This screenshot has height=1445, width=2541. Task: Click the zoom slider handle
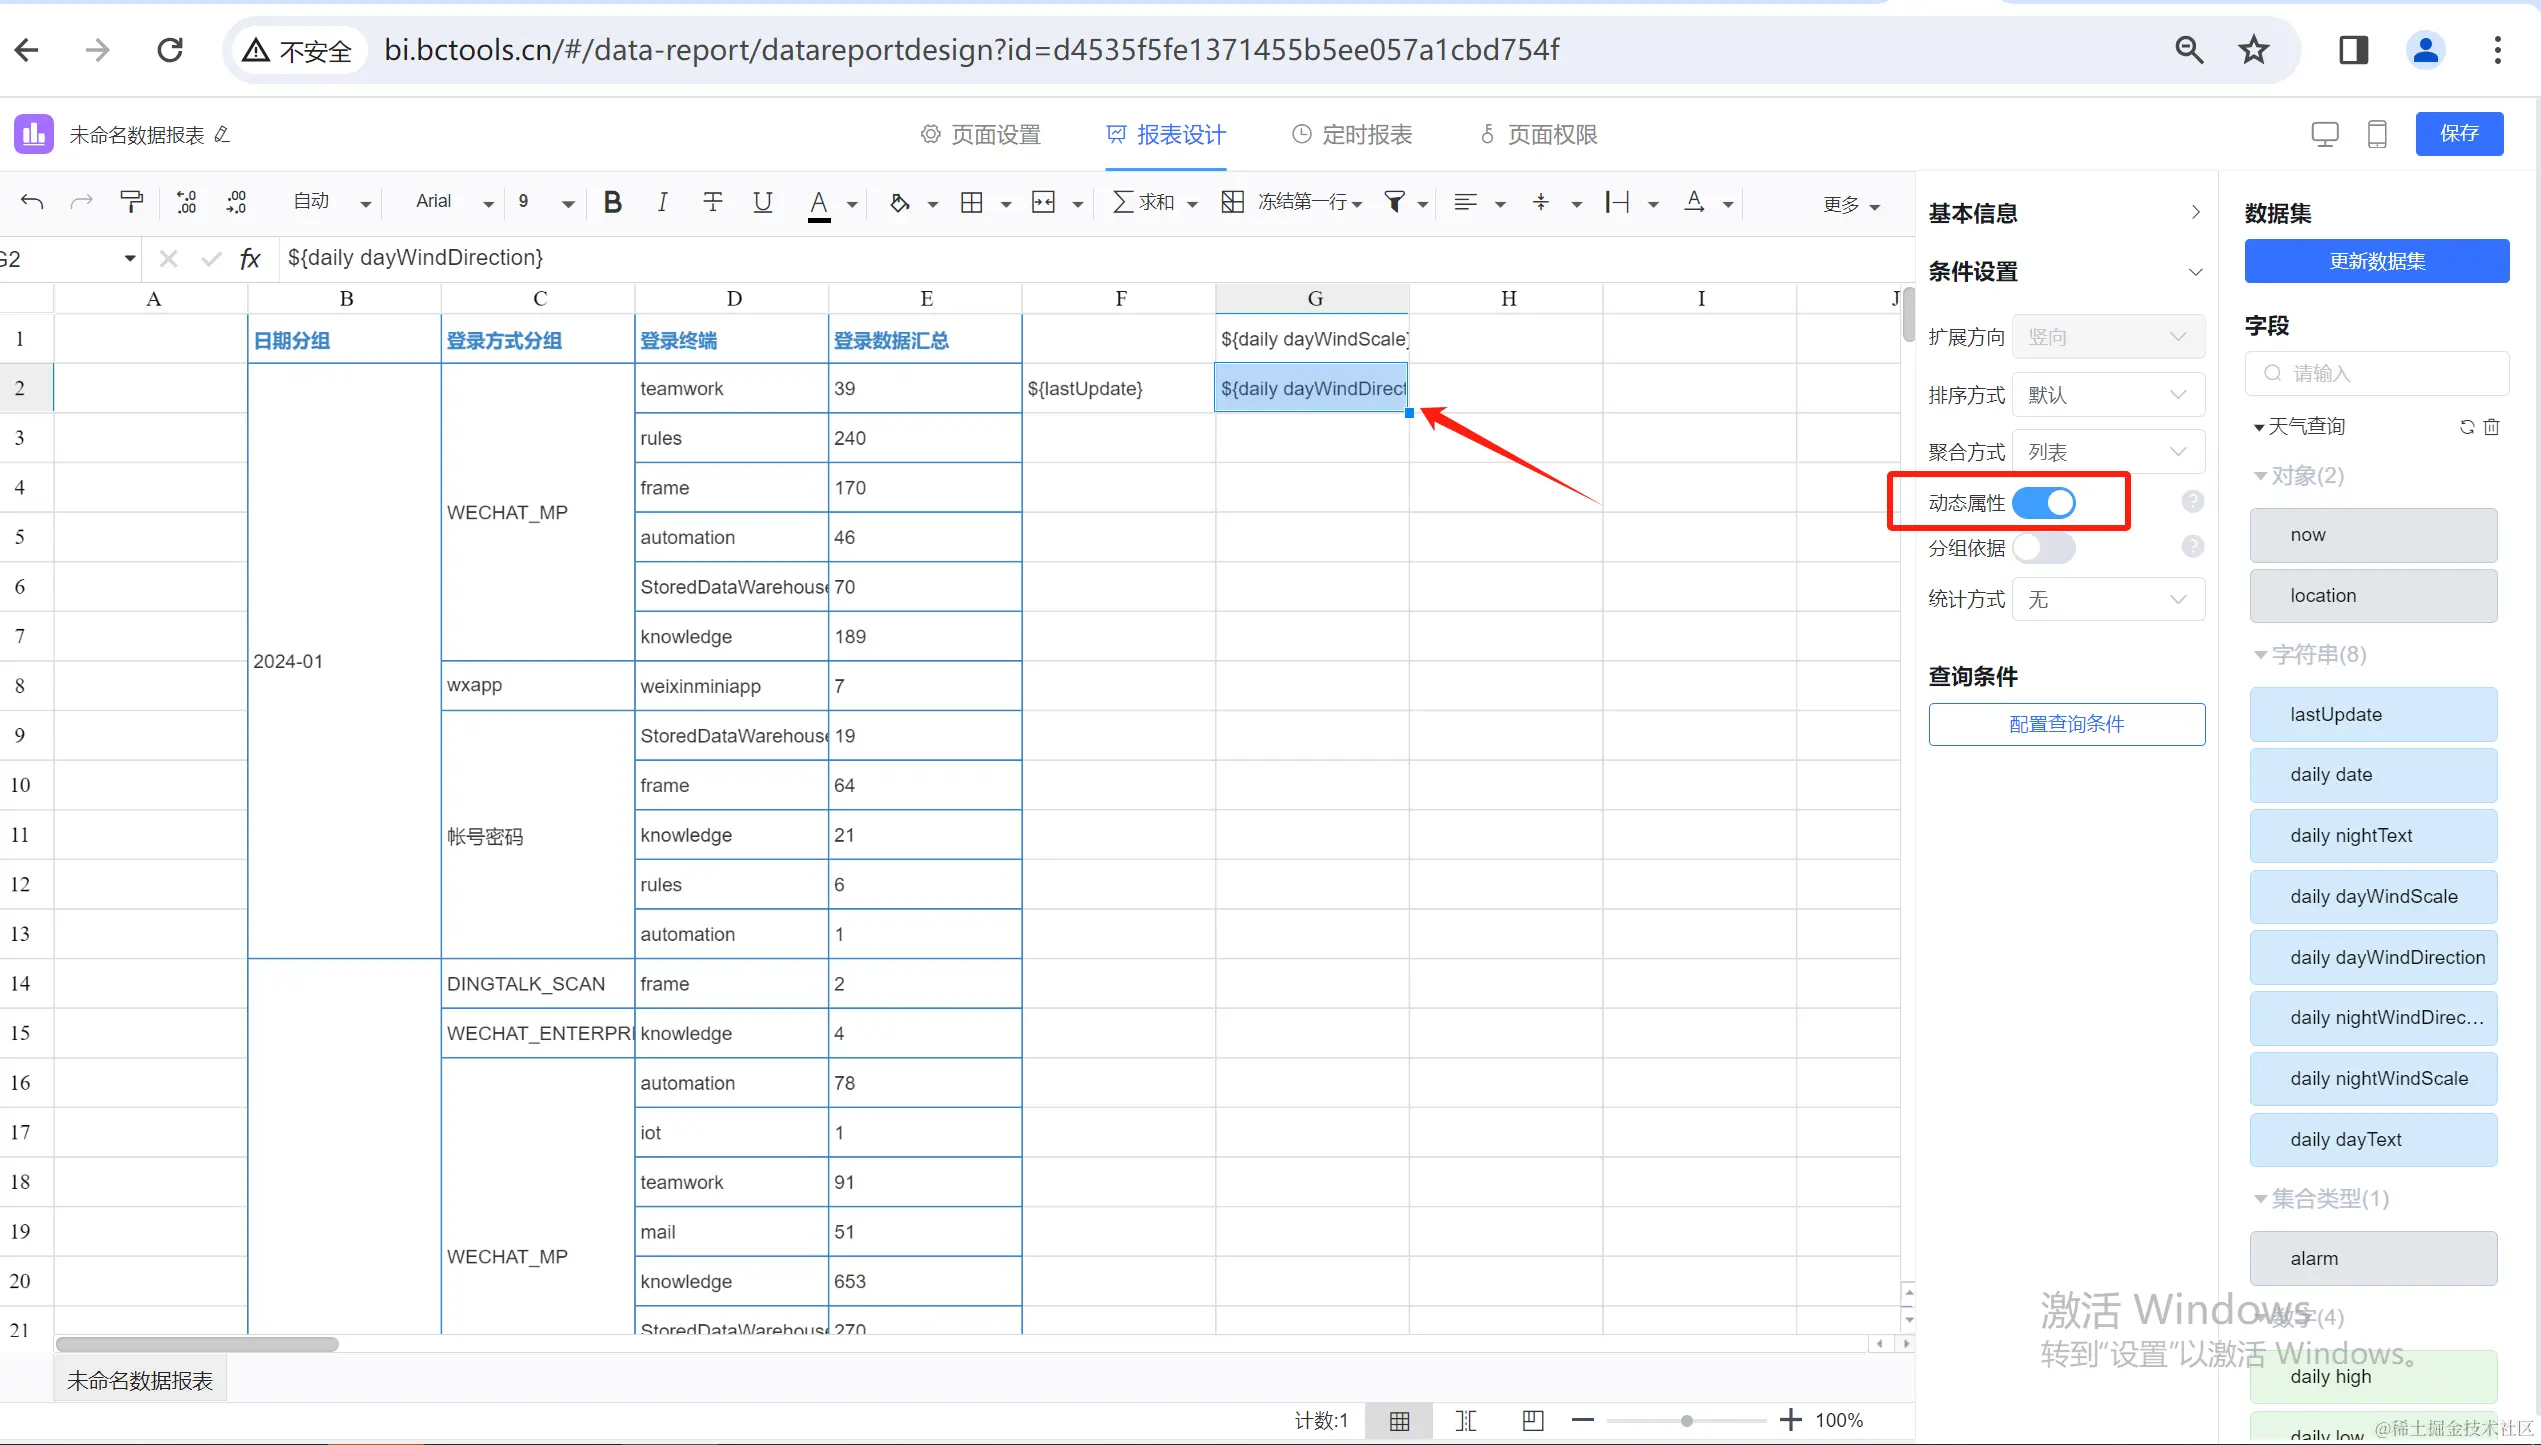(1687, 1420)
